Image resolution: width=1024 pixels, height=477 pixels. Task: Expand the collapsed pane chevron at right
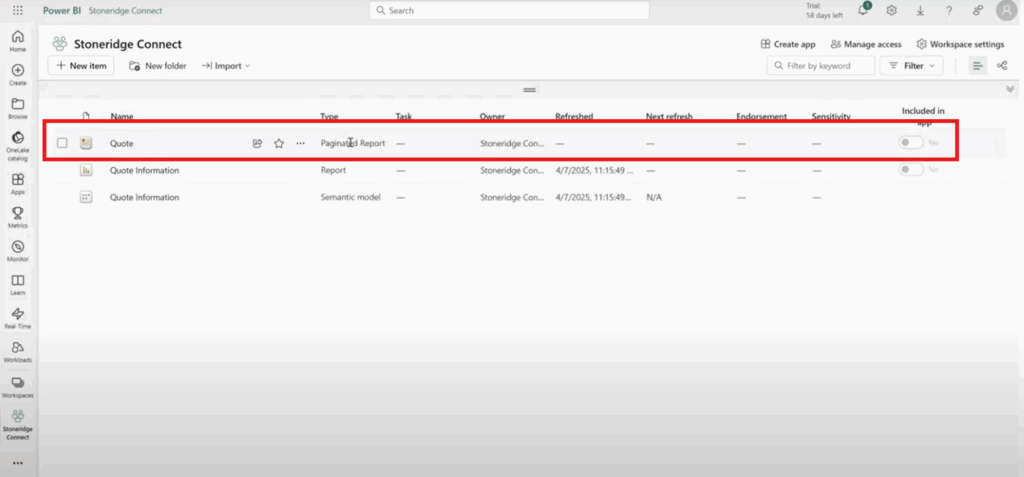coord(1010,90)
